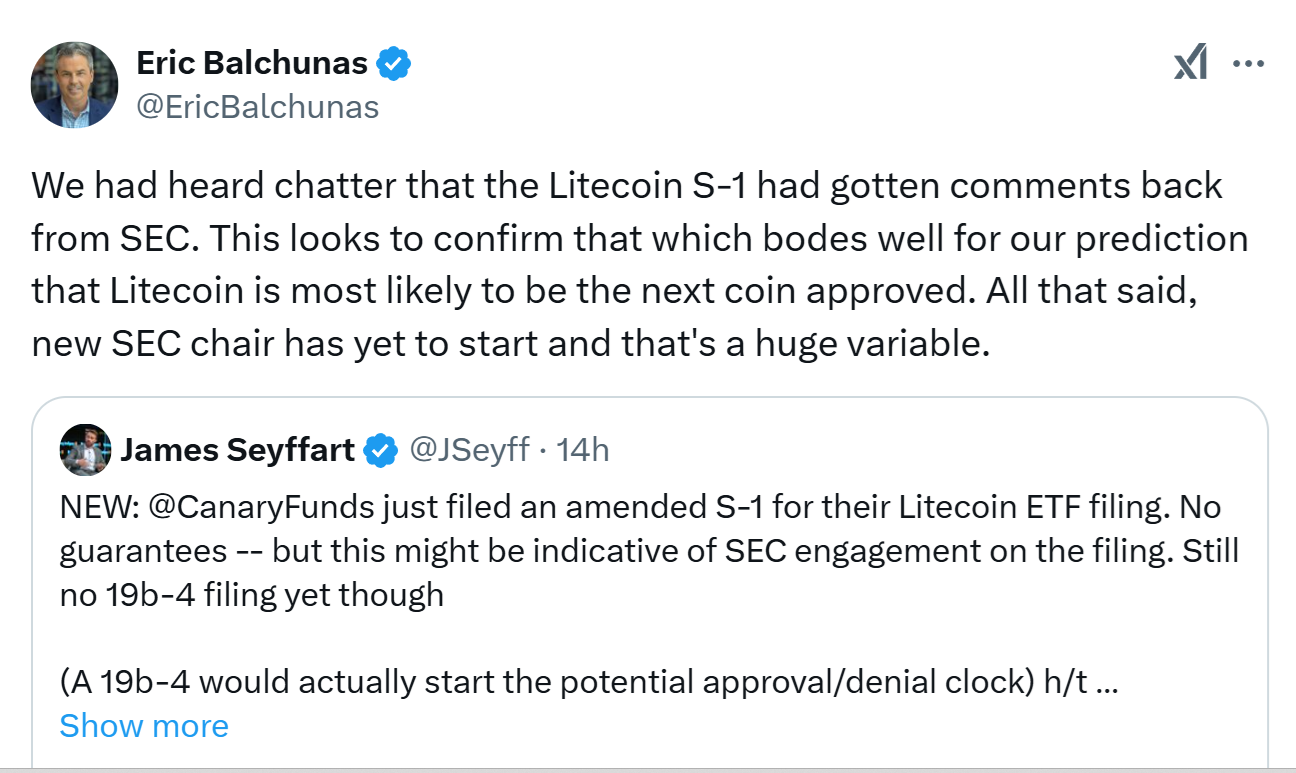Click quoted line '(A 19b-4 would actually start'
Screen dimensions: 1296x773
pos(588,681)
